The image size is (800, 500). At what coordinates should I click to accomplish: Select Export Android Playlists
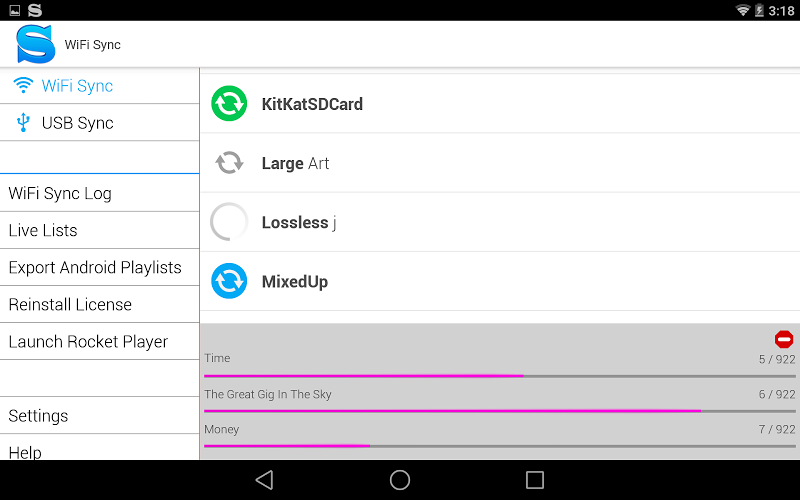(x=95, y=267)
